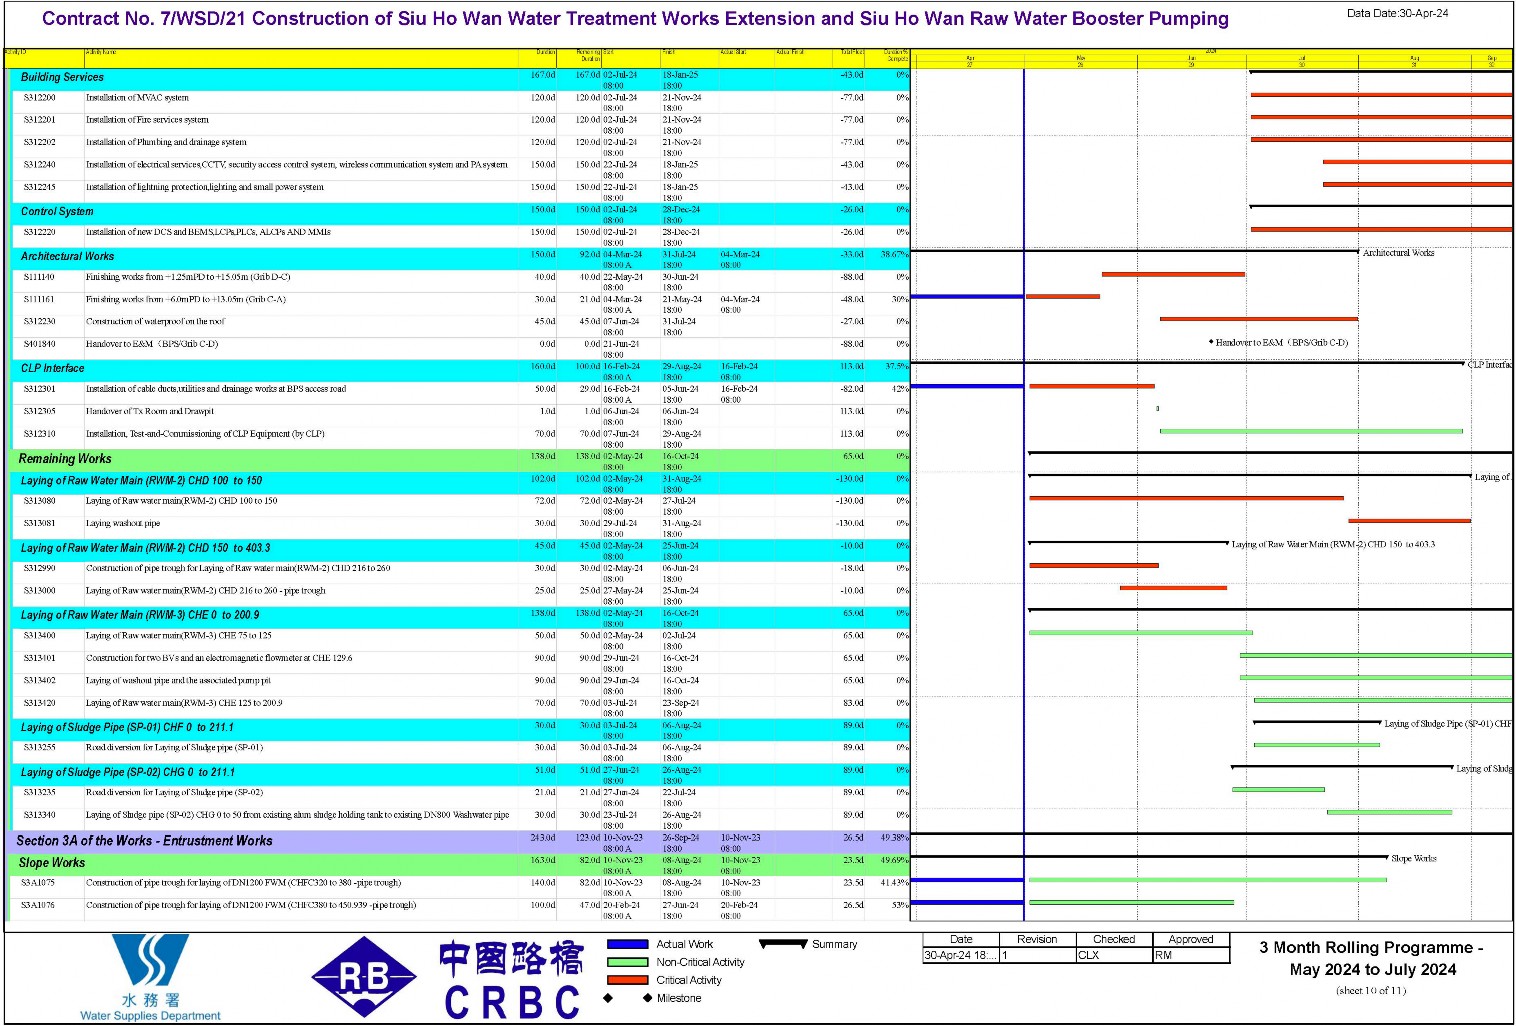Click activity ID S312200

(40, 98)
